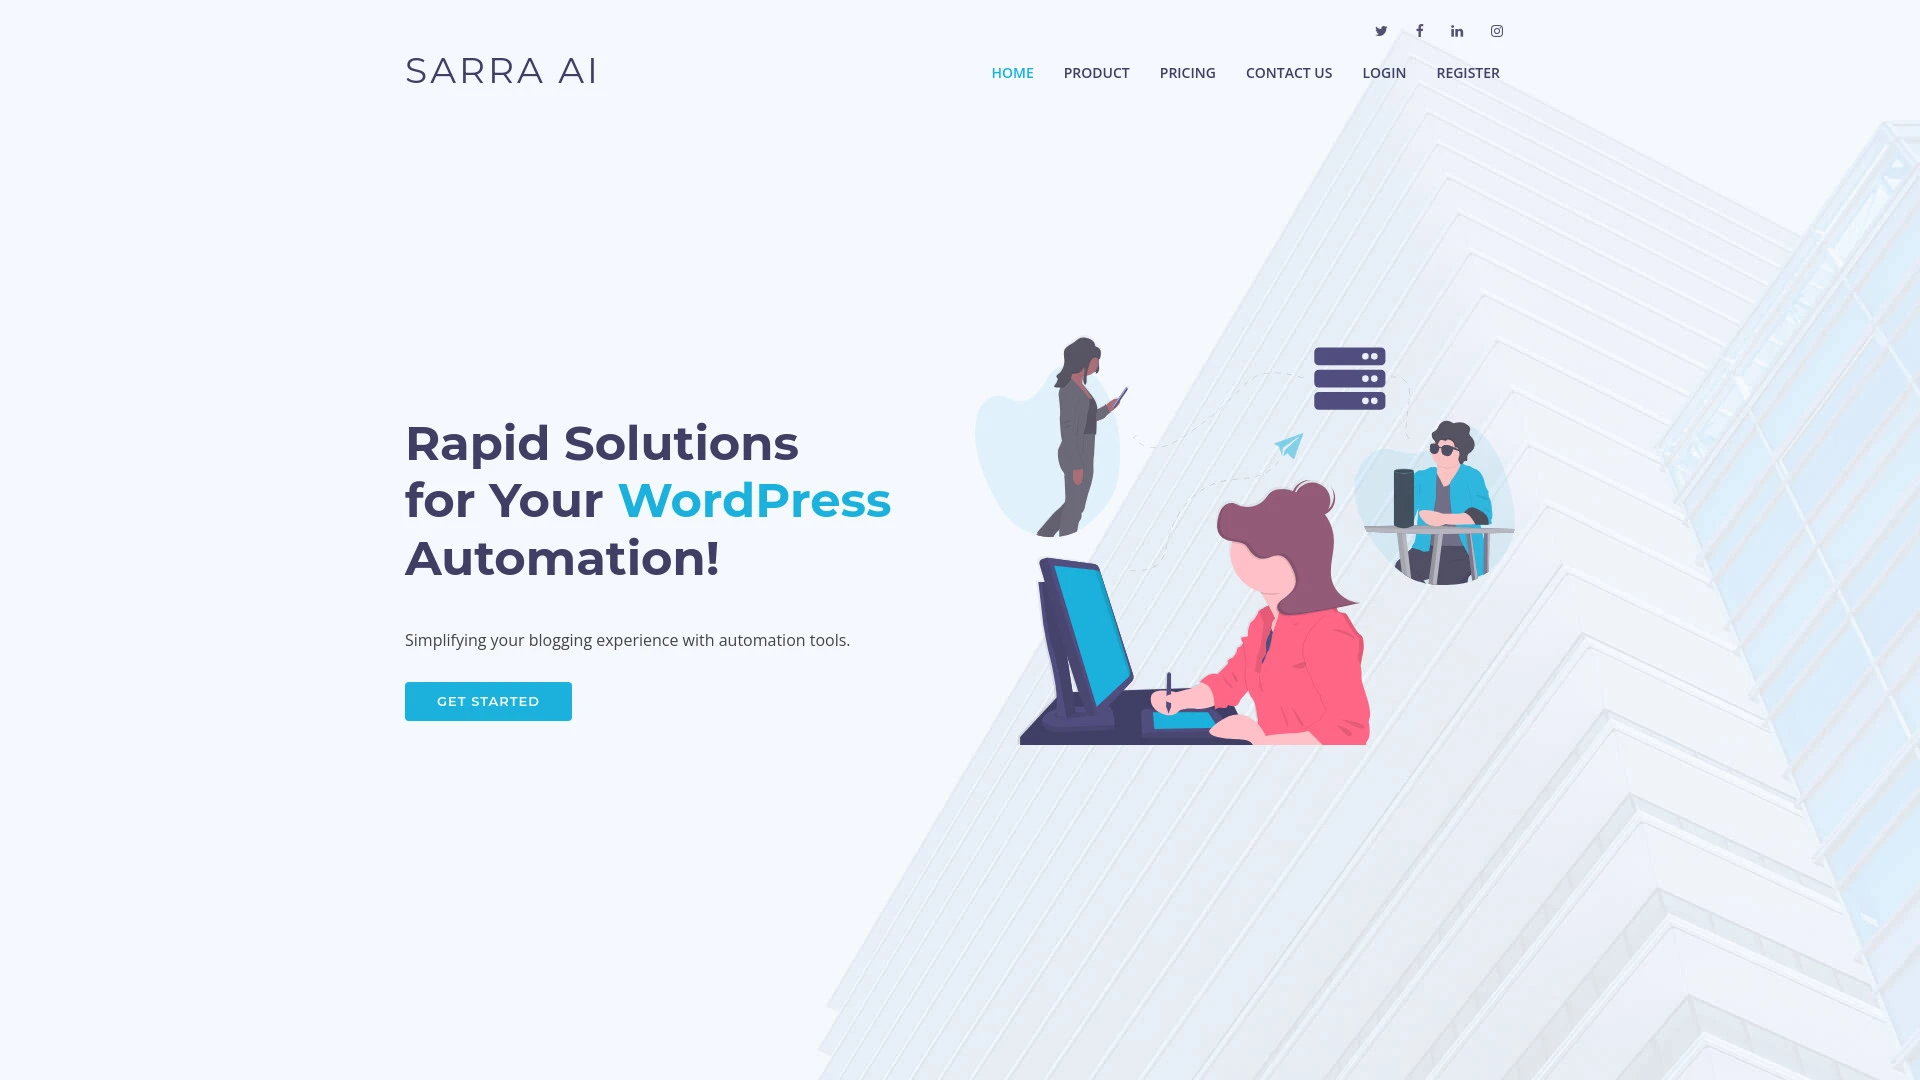Viewport: 1920px width, 1080px height.
Task: Click the GET STARTED button
Action: click(x=488, y=700)
